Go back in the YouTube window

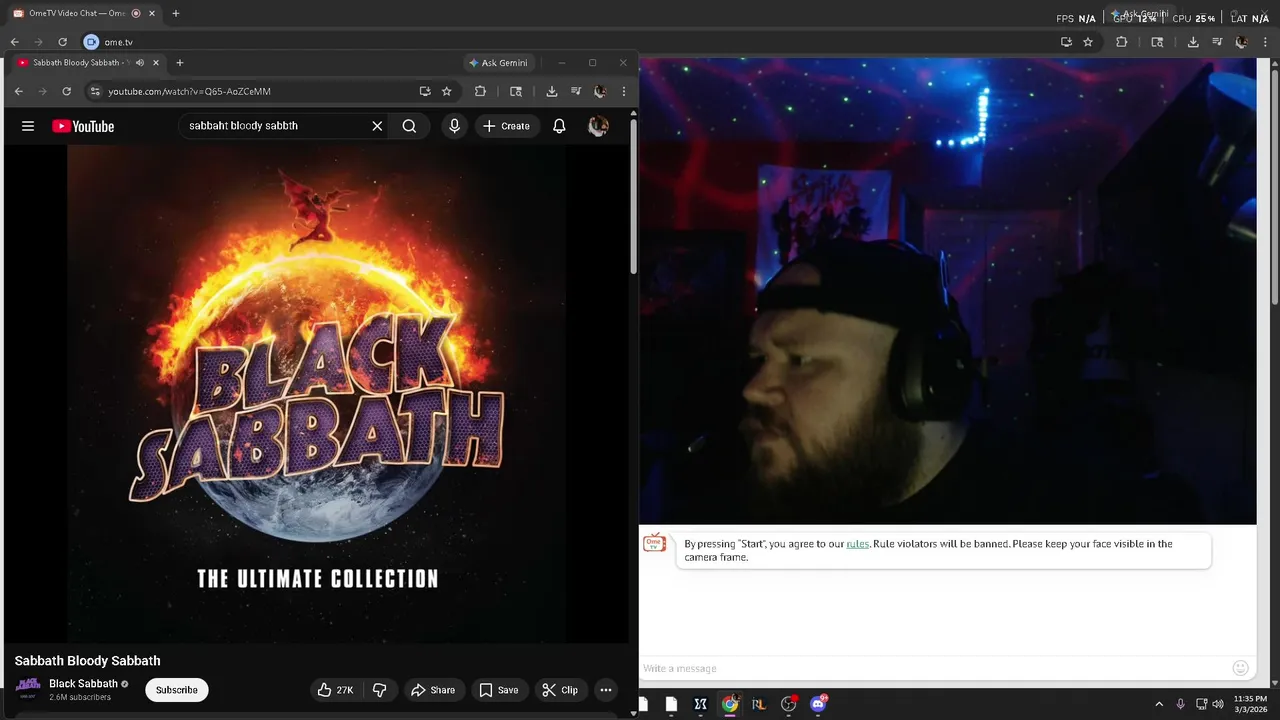click(x=18, y=91)
